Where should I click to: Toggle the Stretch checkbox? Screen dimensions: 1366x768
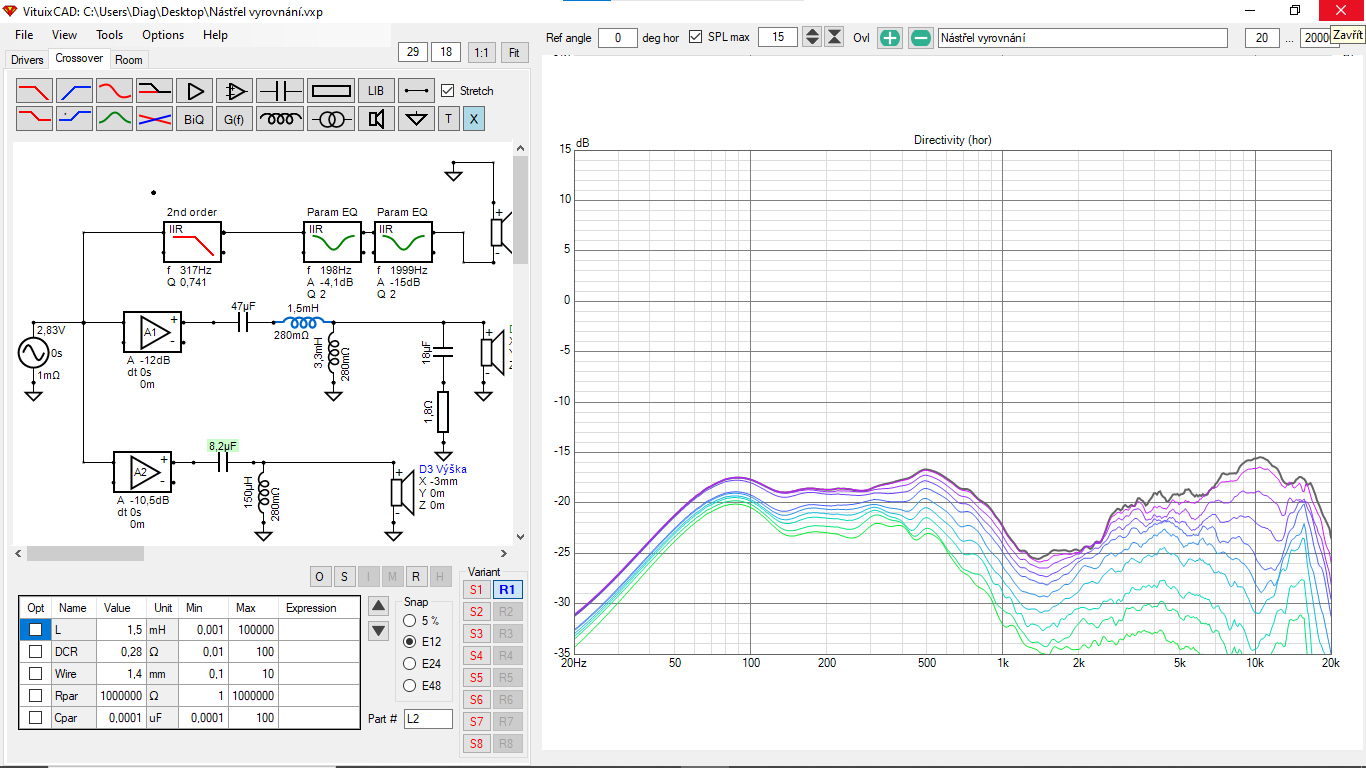pyautogui.click(x=448, y=91)
